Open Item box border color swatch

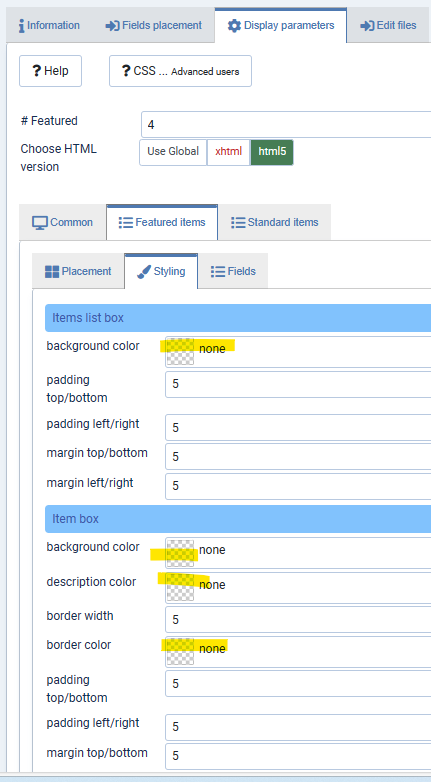point(180,651)
